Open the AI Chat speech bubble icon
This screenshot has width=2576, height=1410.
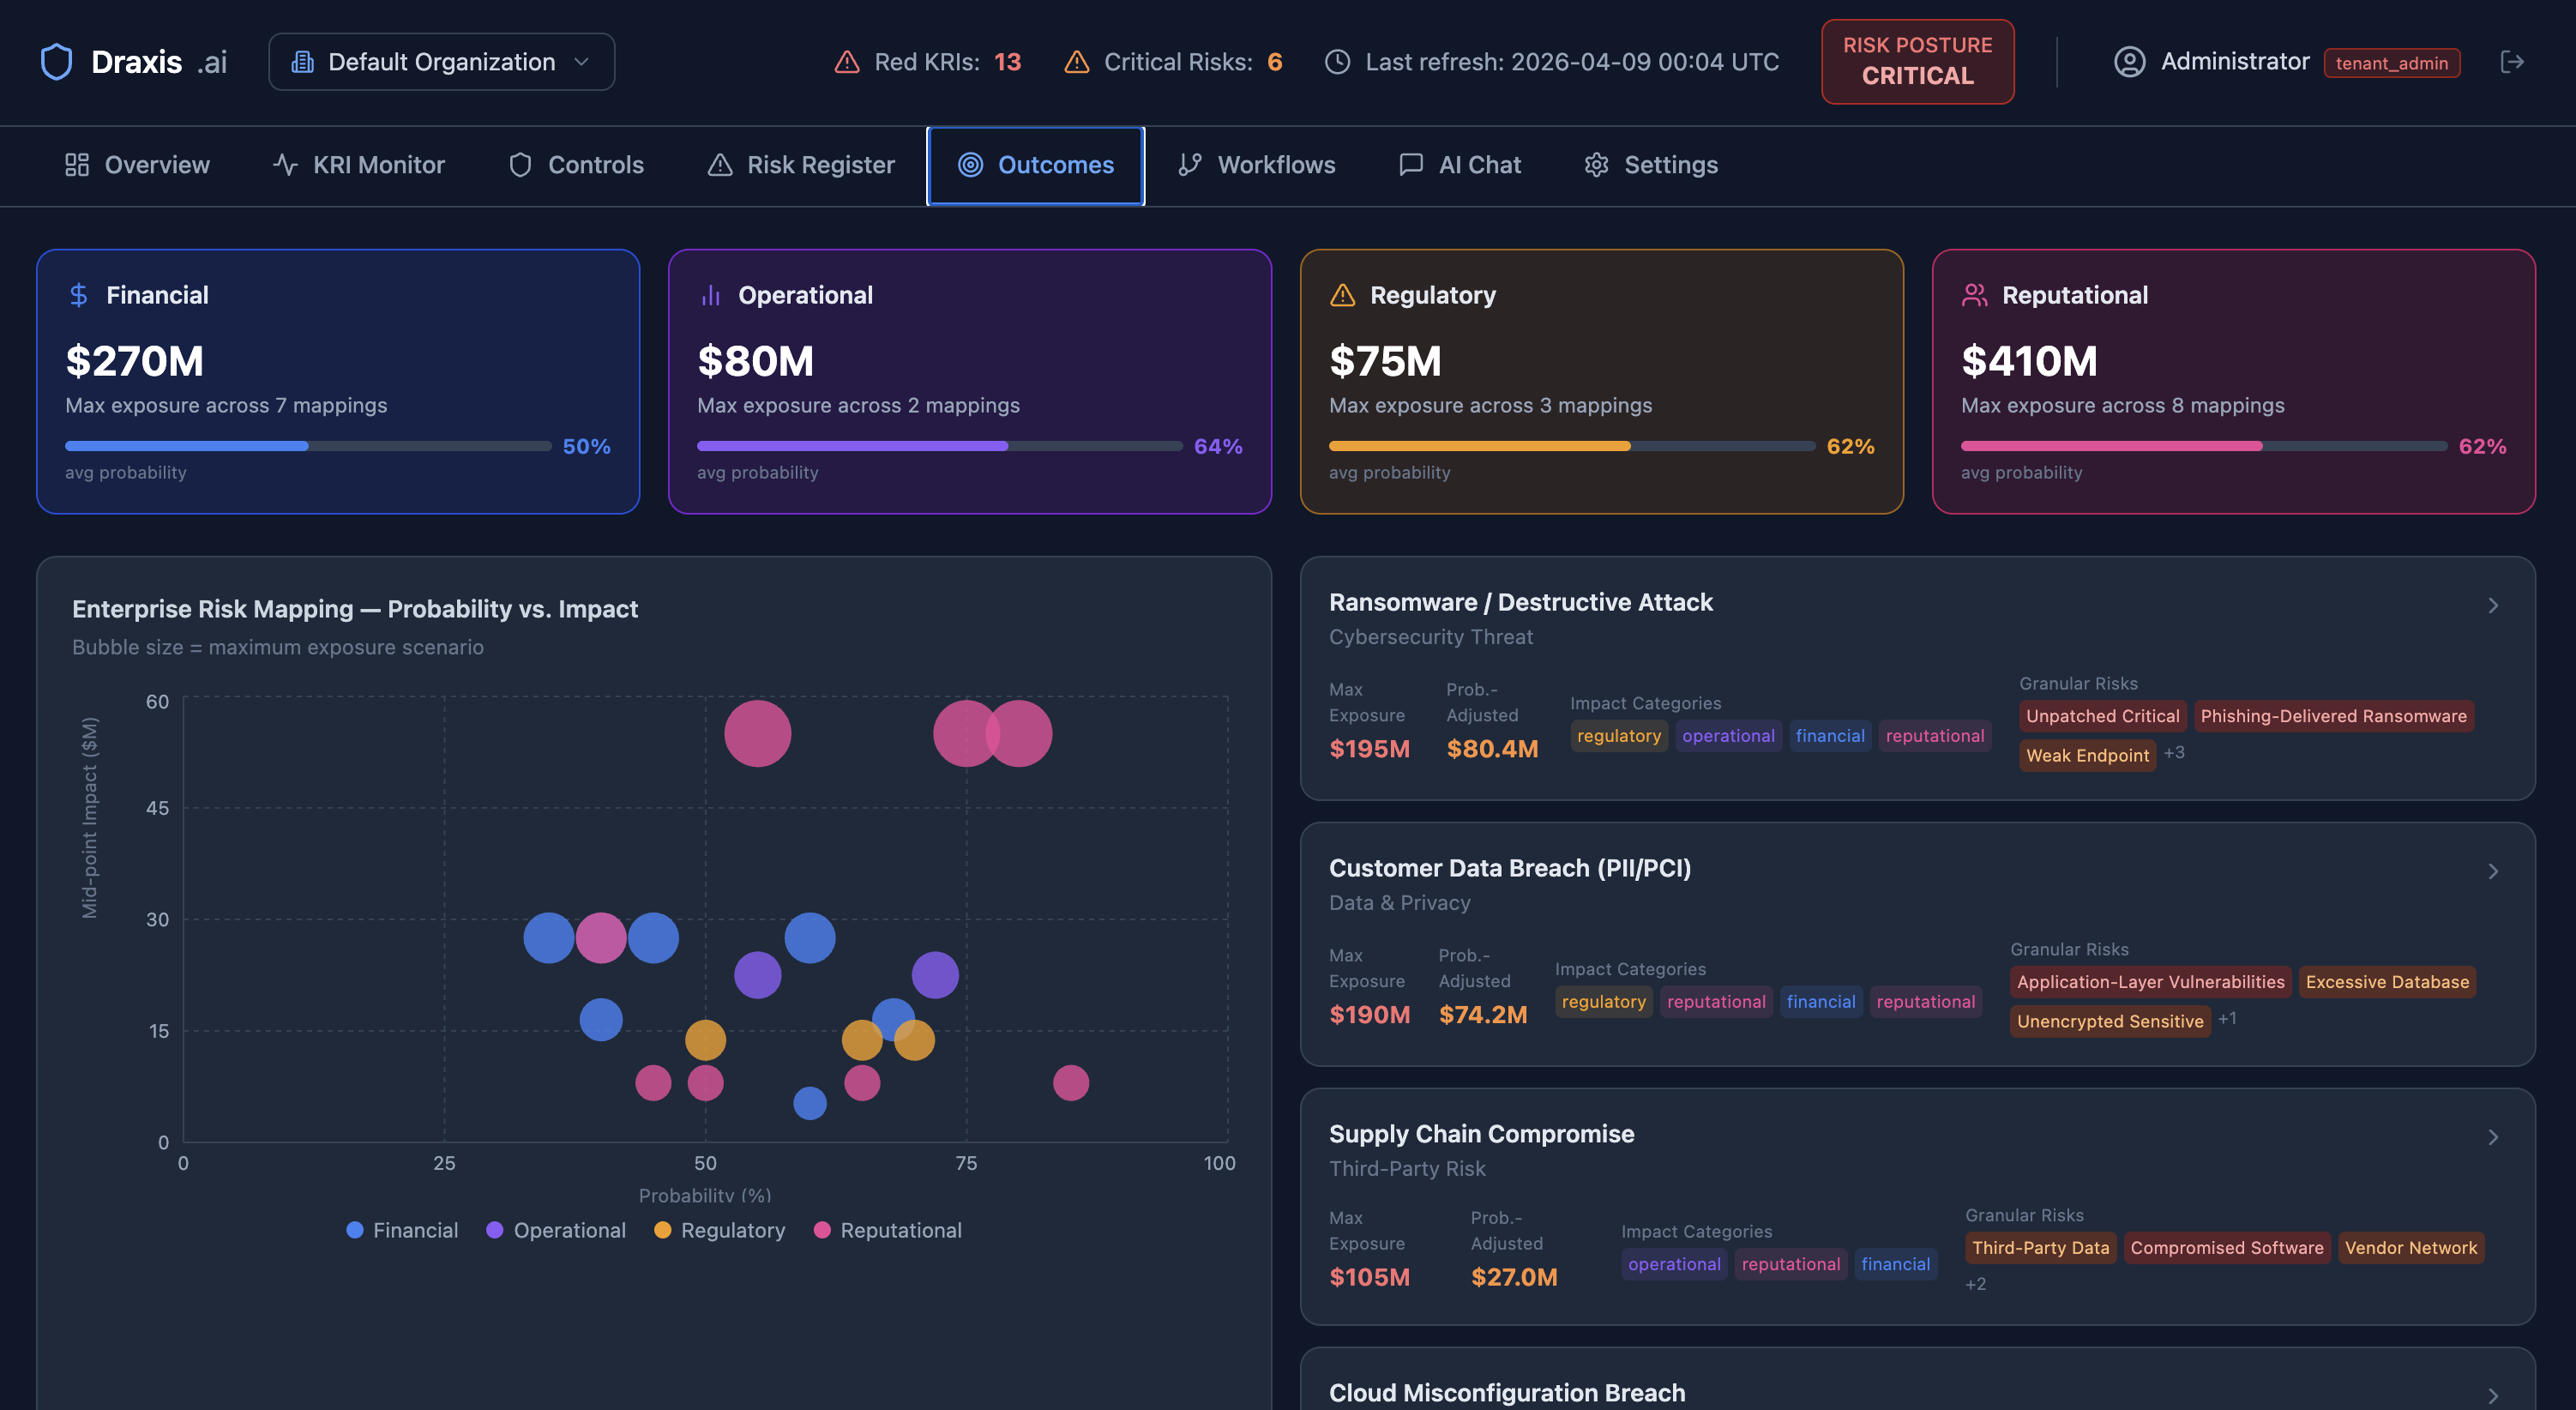click(x=1410, y=165)
